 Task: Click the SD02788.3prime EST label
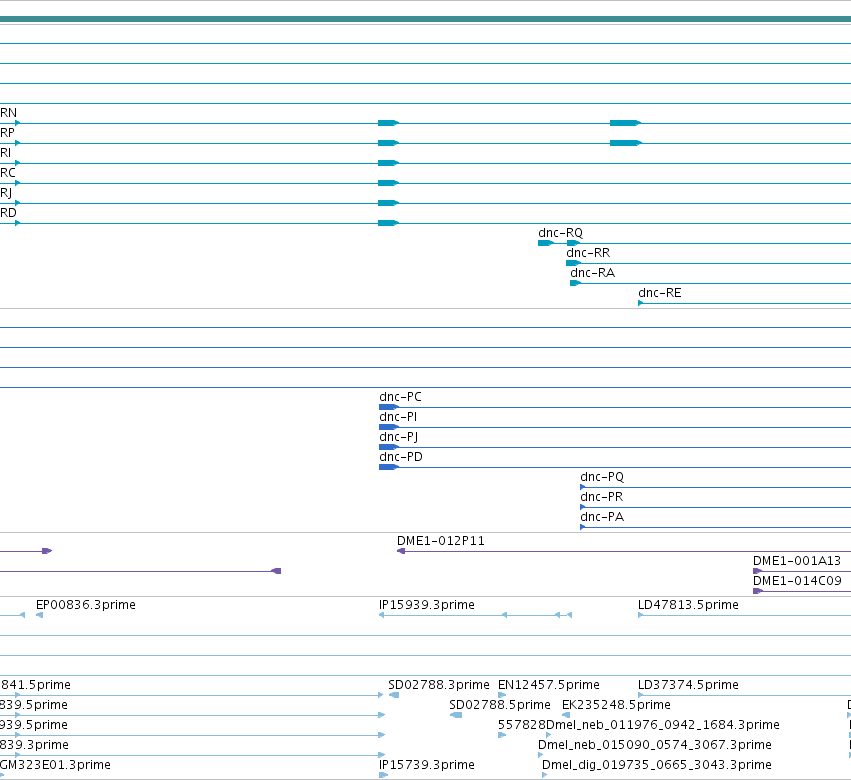[439, 685]
